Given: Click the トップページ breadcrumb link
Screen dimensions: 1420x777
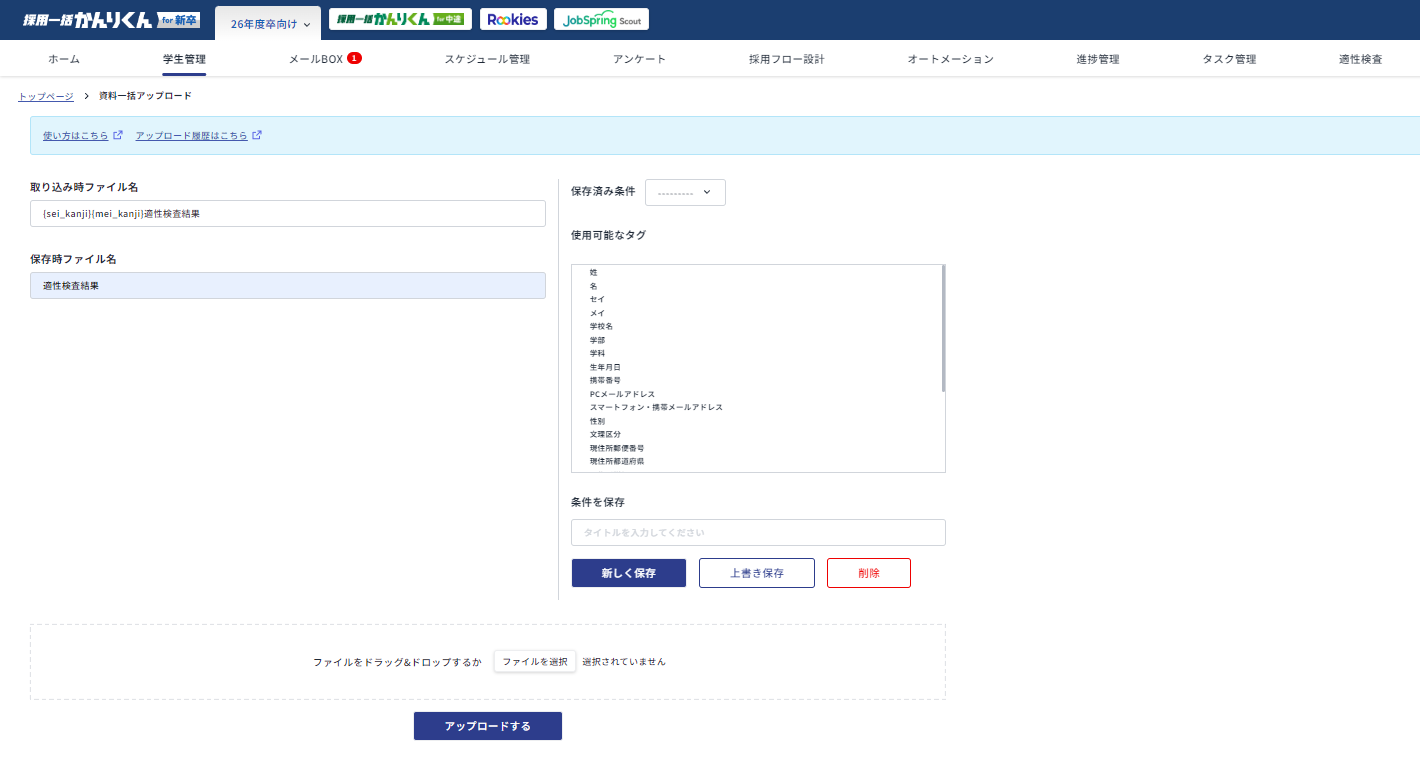Looking at the screenshot, I should [x=46, y=96].
